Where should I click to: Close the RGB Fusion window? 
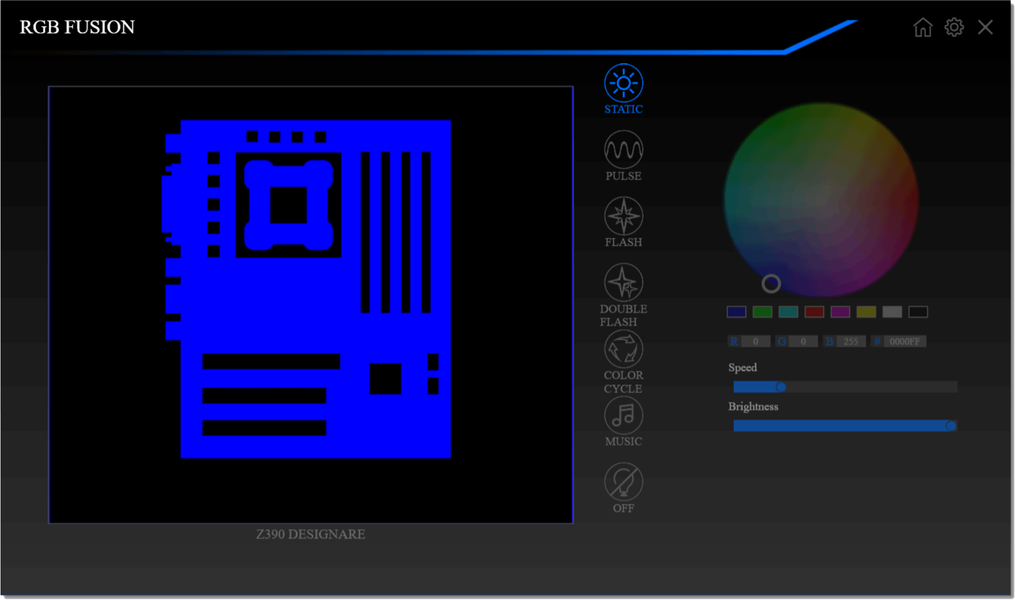(985, 27)
